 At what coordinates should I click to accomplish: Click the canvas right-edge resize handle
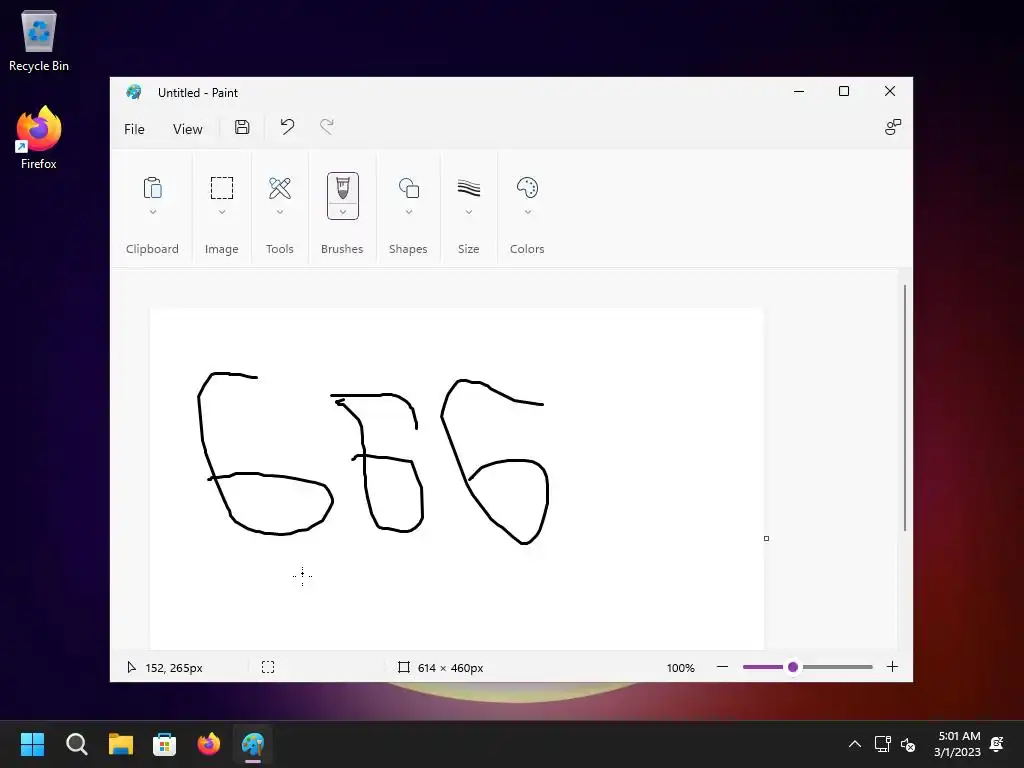click(x=766, y=538)
